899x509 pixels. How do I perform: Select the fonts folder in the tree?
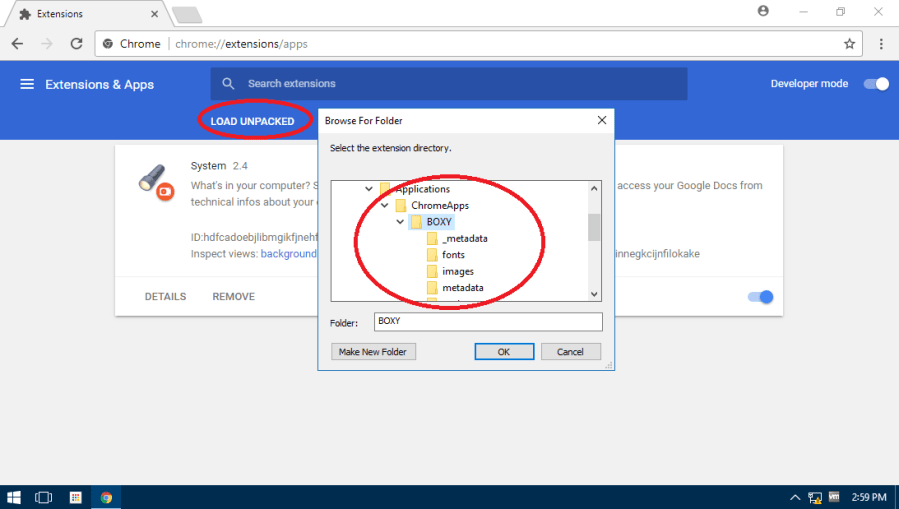point(453,255)
